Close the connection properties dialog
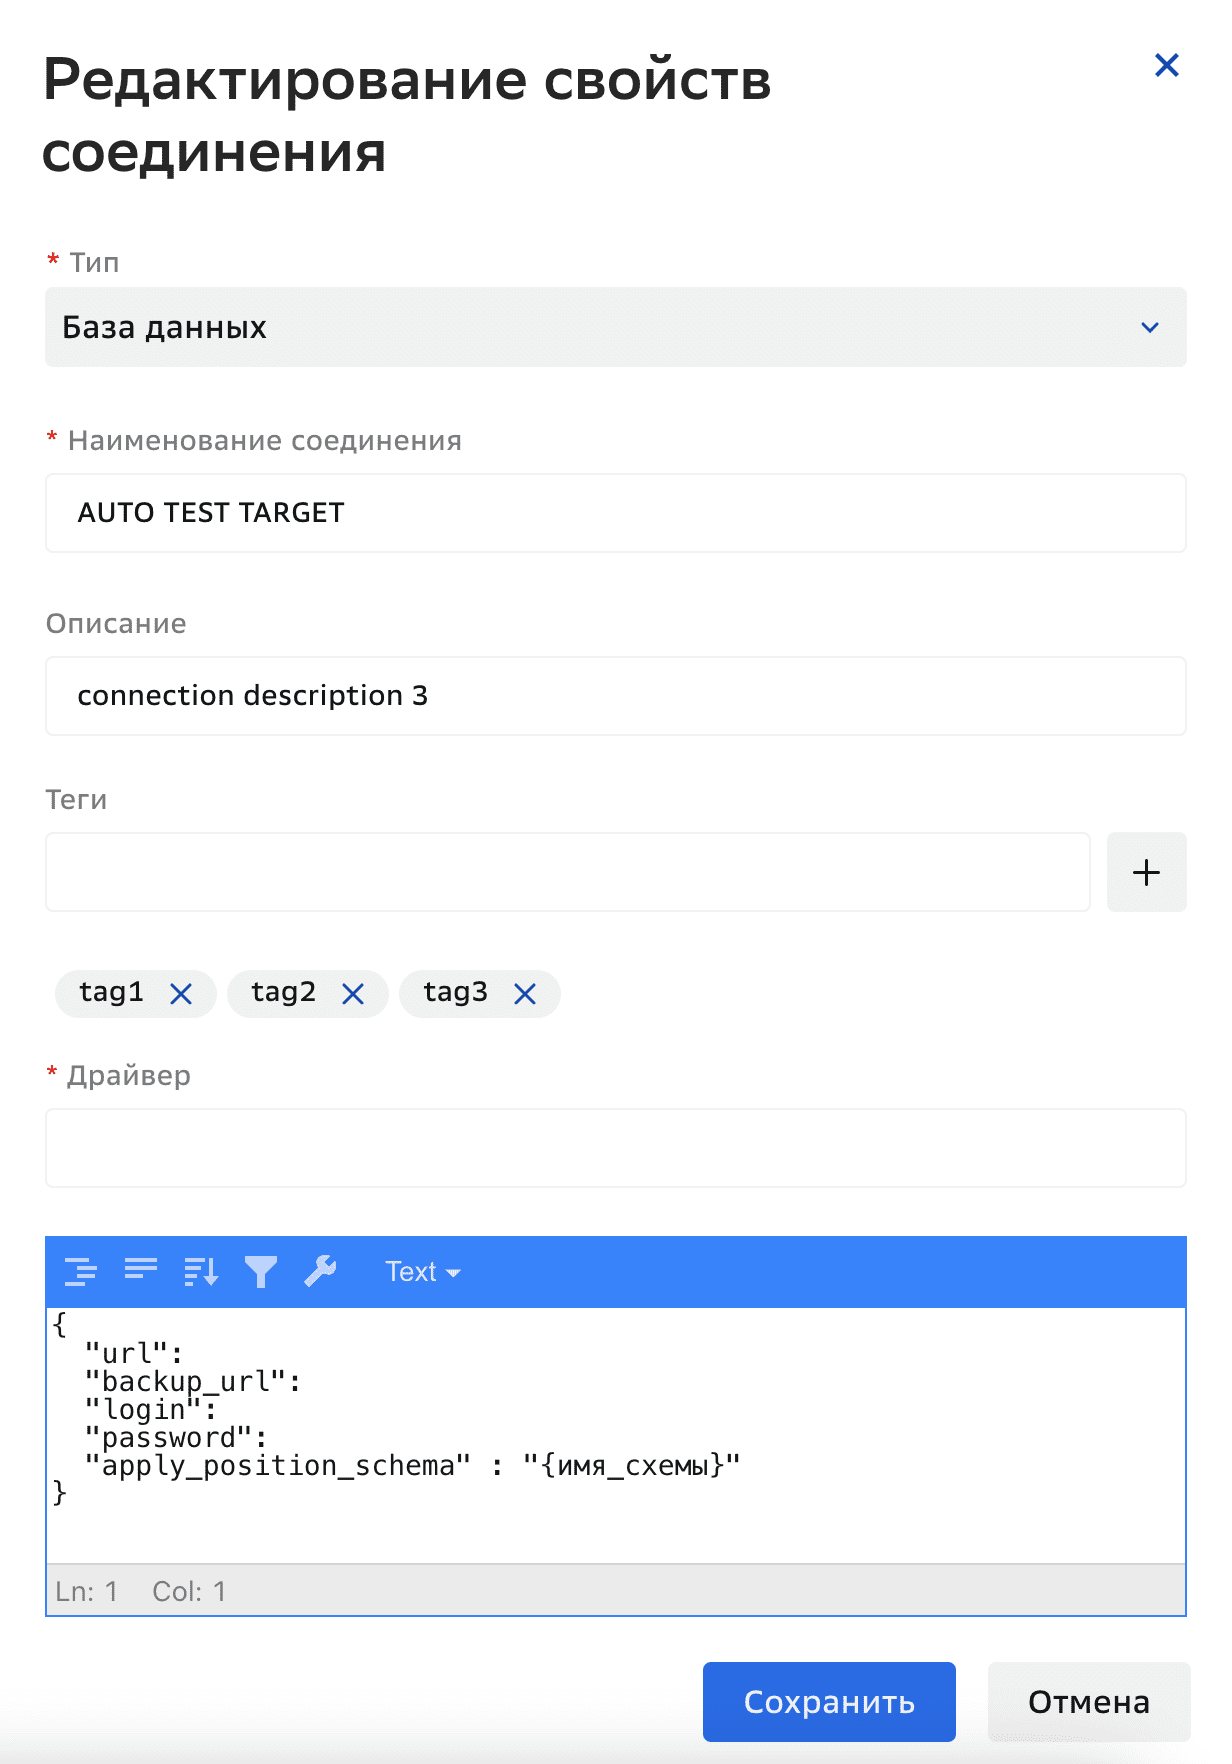 [1166, 66]
